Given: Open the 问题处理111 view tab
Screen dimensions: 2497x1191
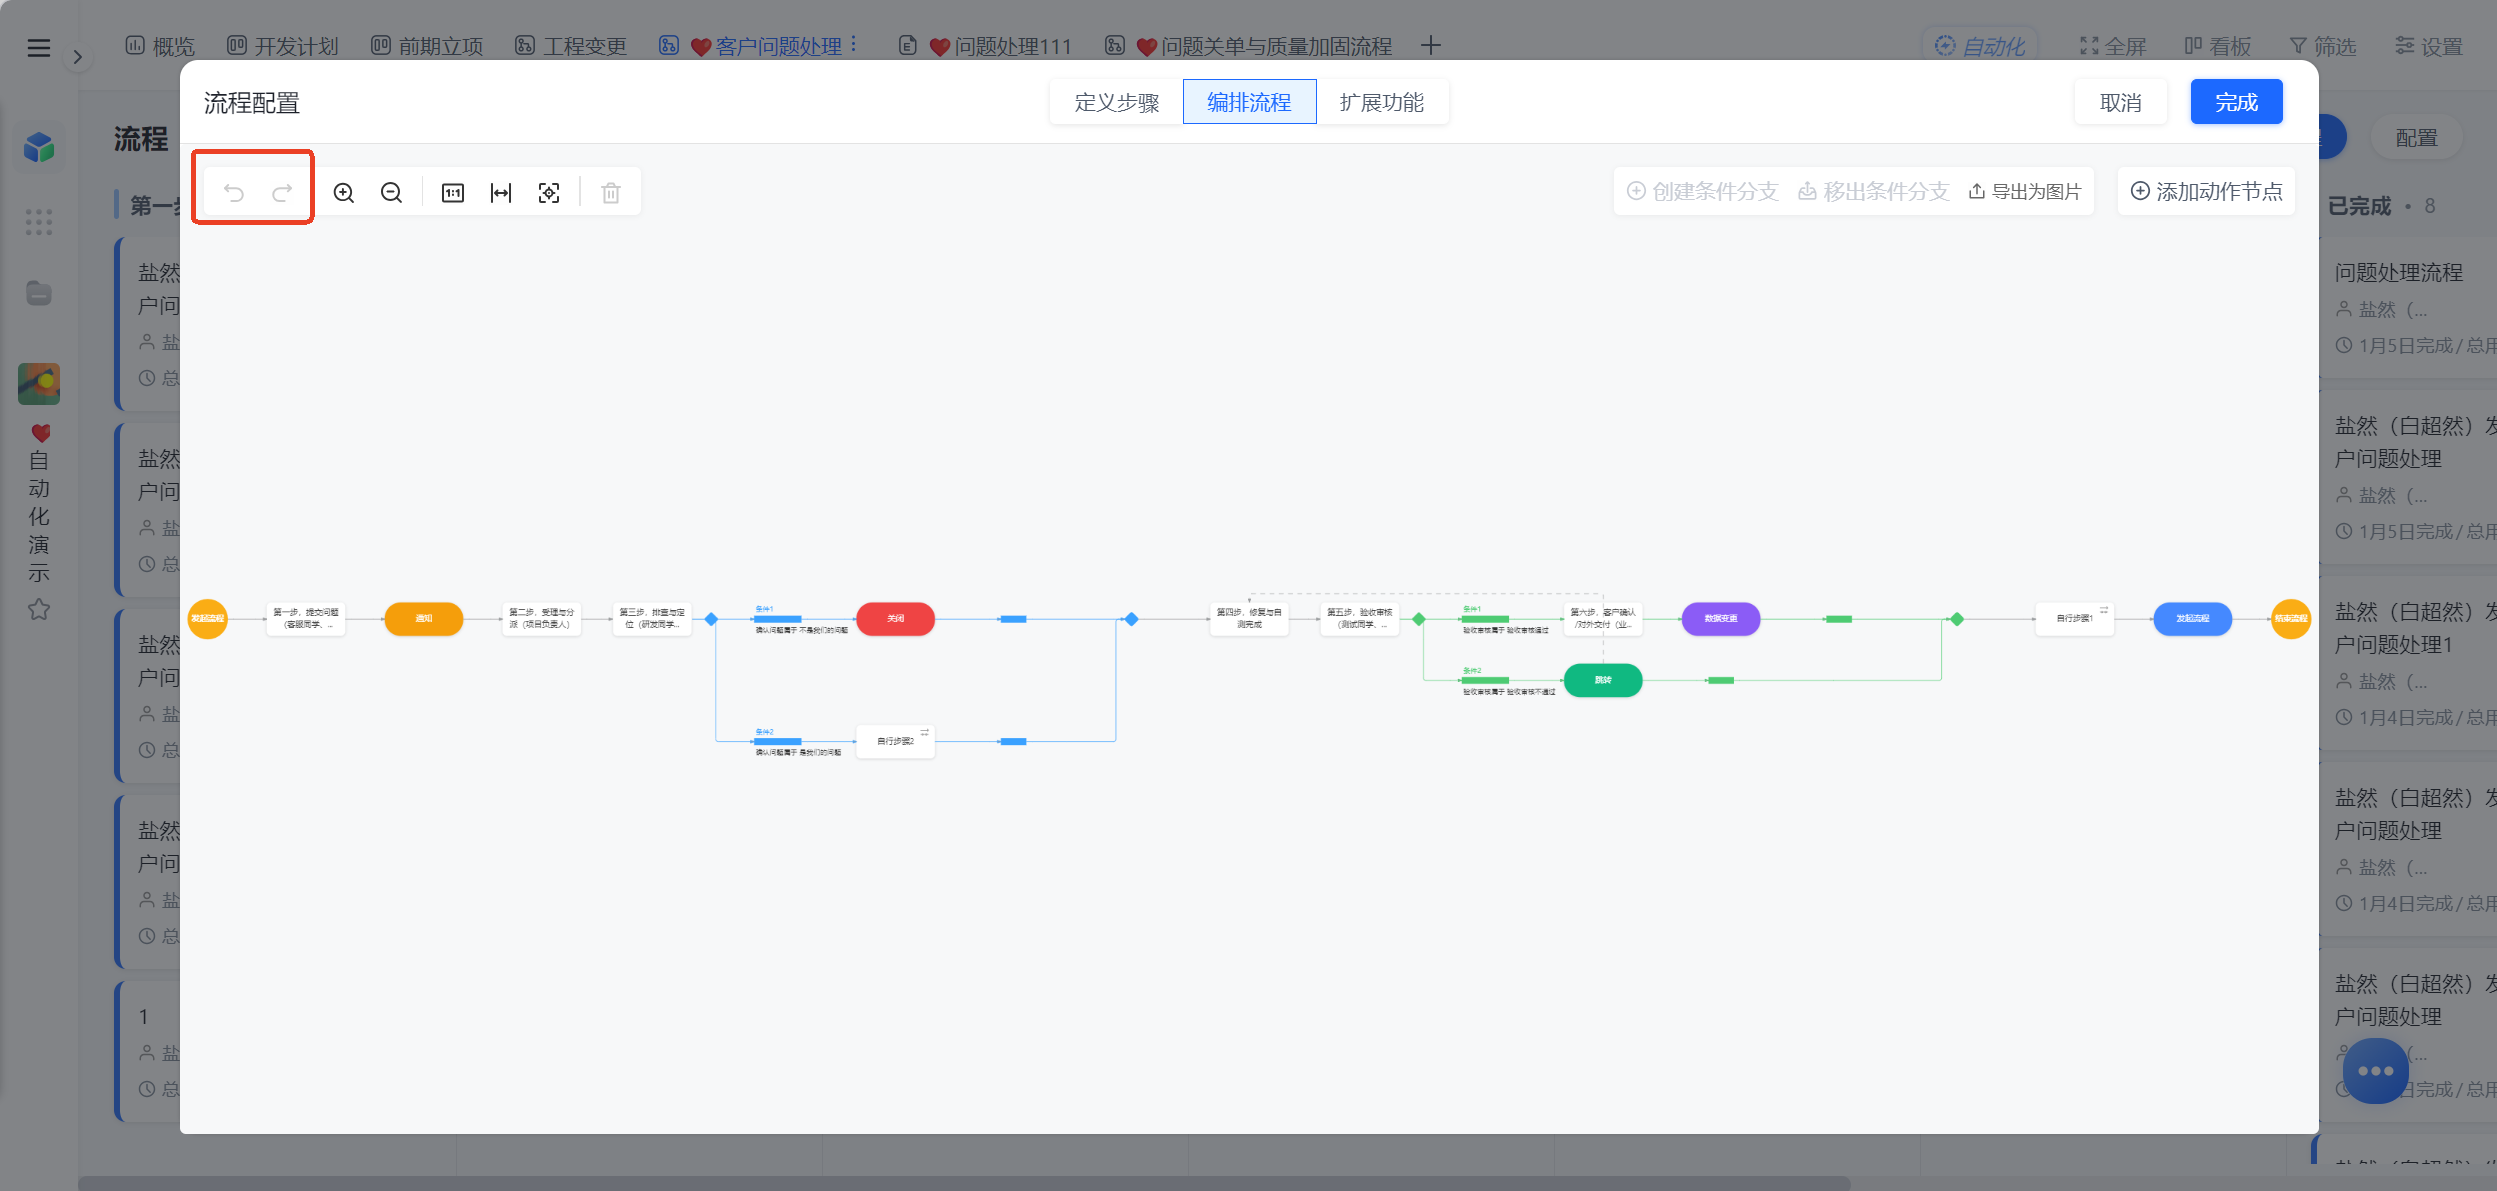Looking at the screenshot, I should coord(985,46).
